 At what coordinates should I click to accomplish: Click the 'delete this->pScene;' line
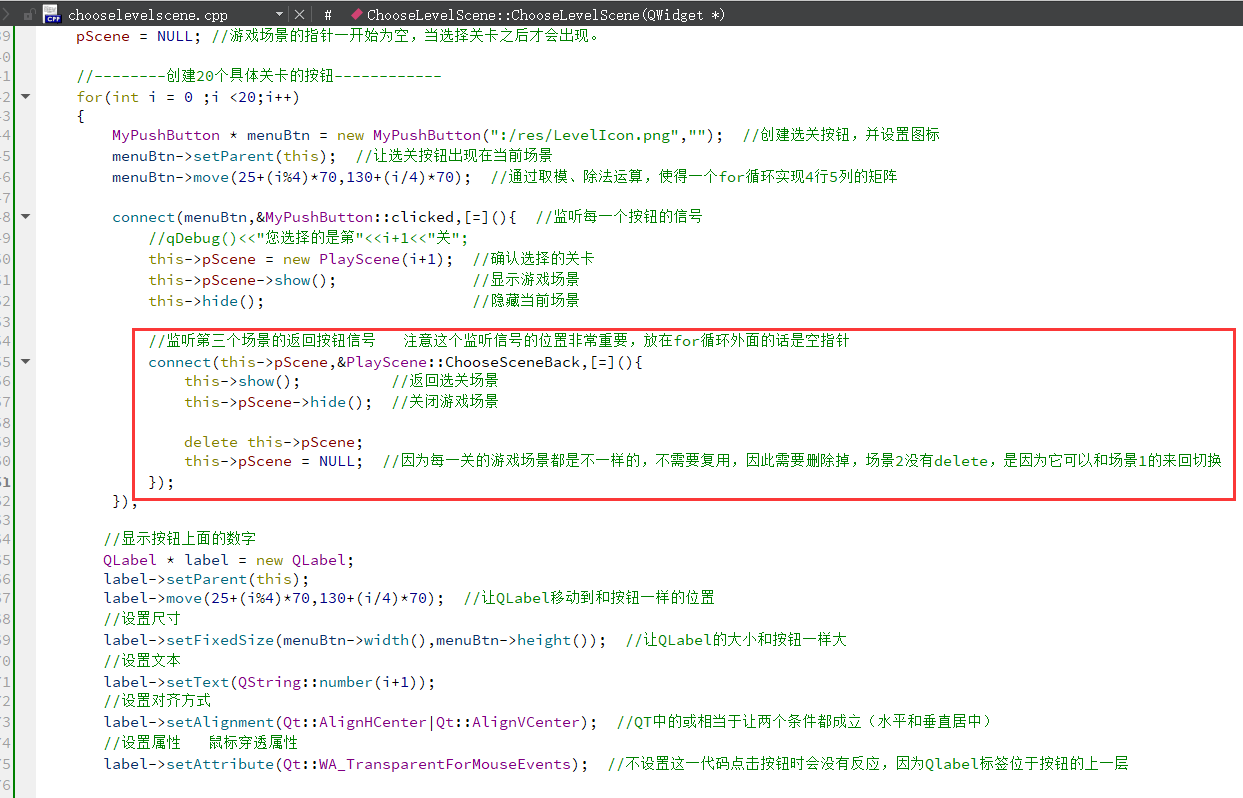(x=274, y=442)
